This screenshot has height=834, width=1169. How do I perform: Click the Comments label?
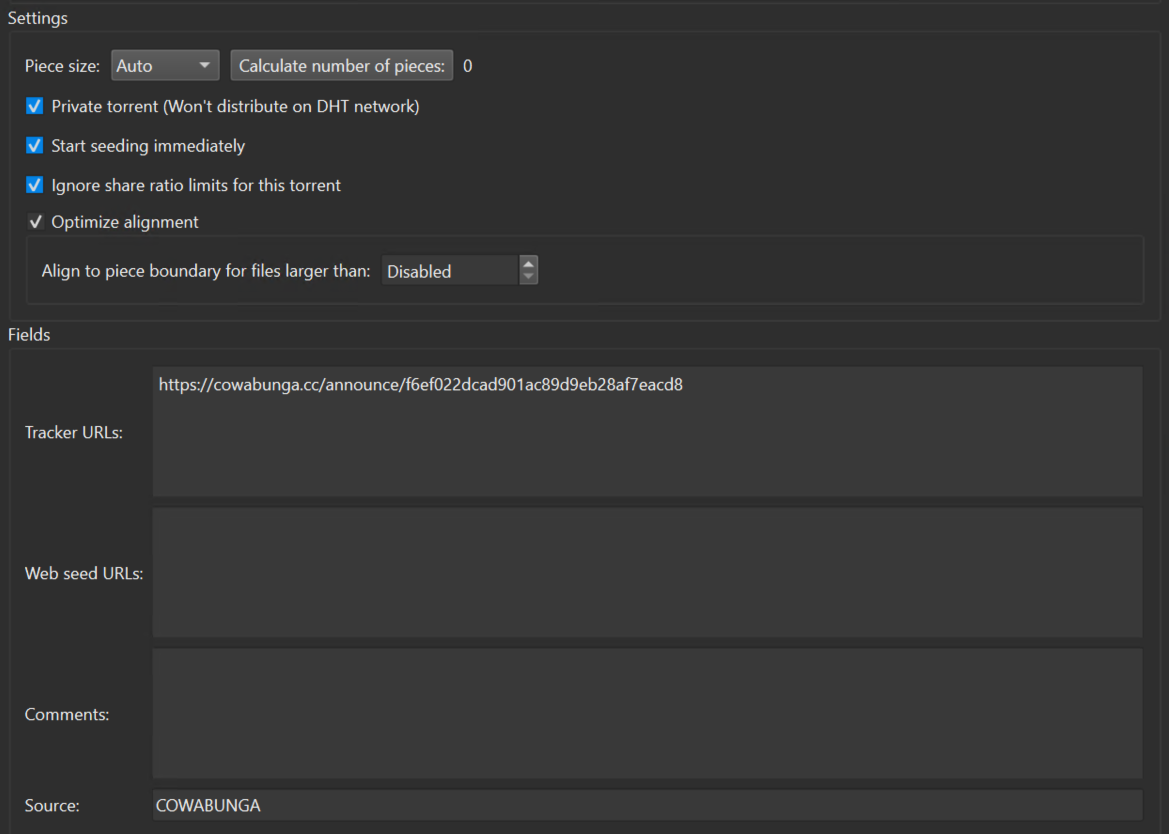(67, 715)
